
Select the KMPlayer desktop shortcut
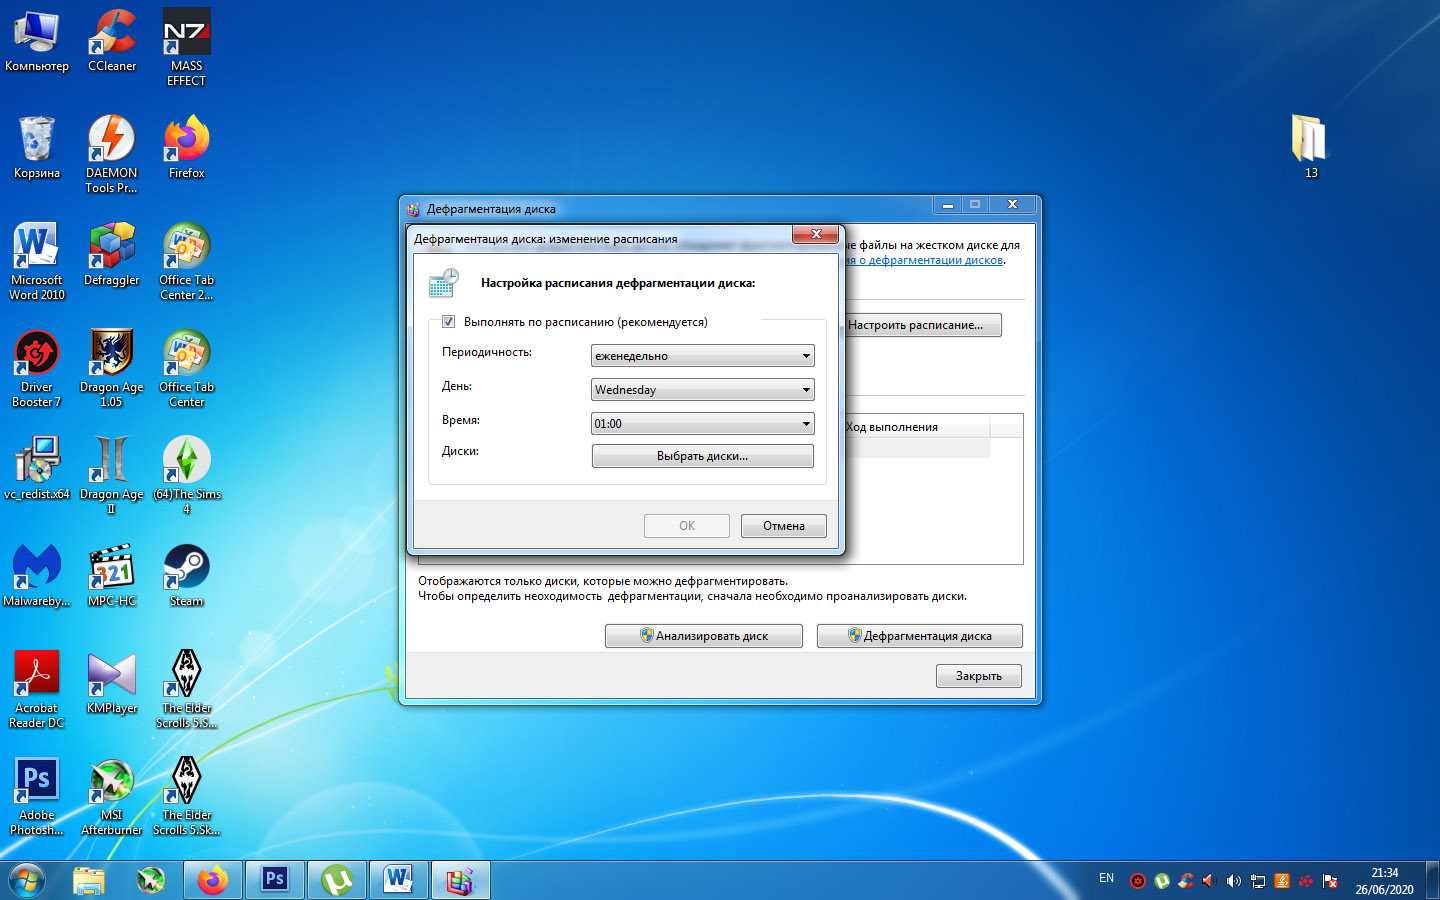(112, 683)
